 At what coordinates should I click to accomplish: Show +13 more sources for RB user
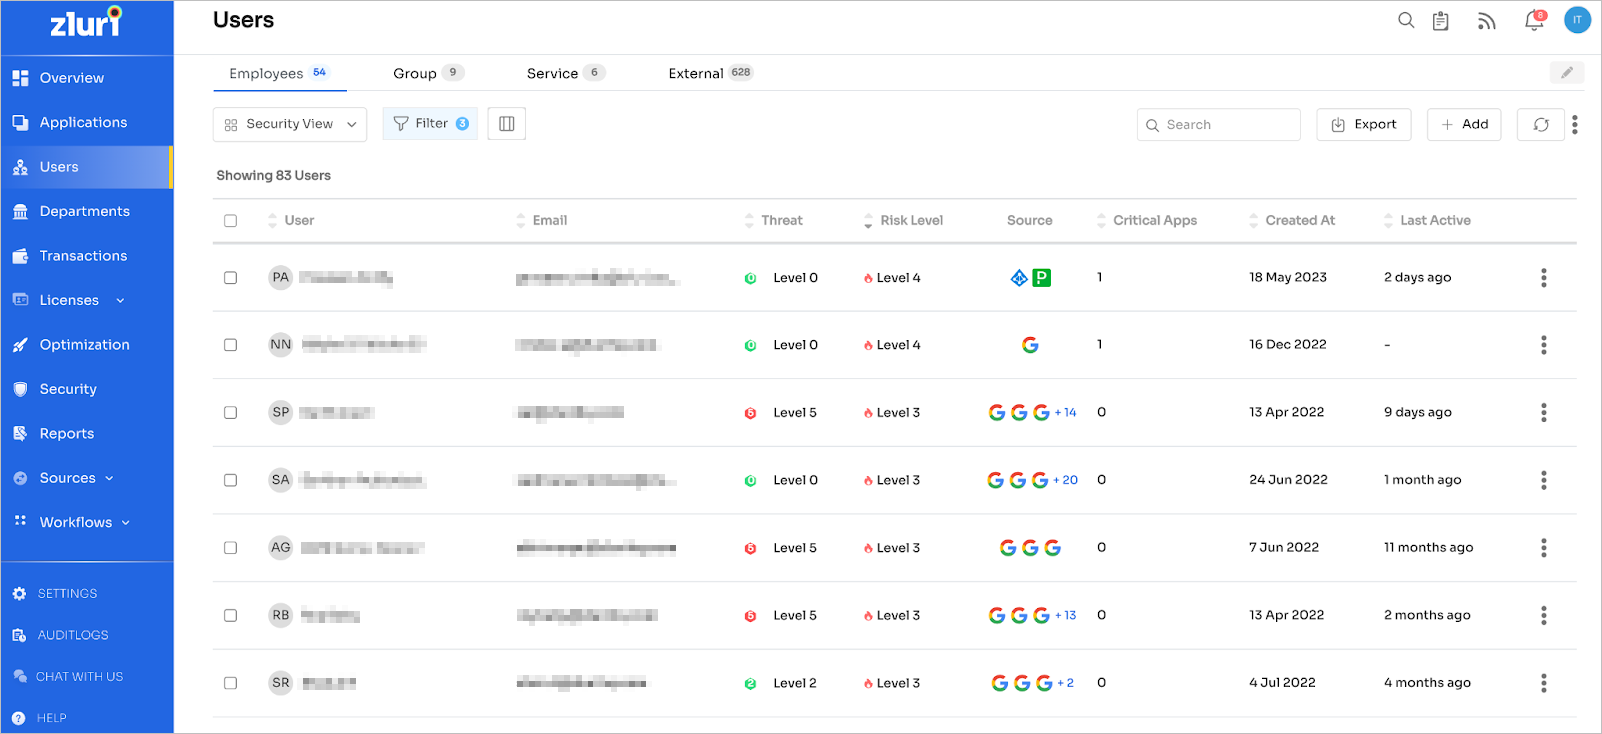point(1066,616)
